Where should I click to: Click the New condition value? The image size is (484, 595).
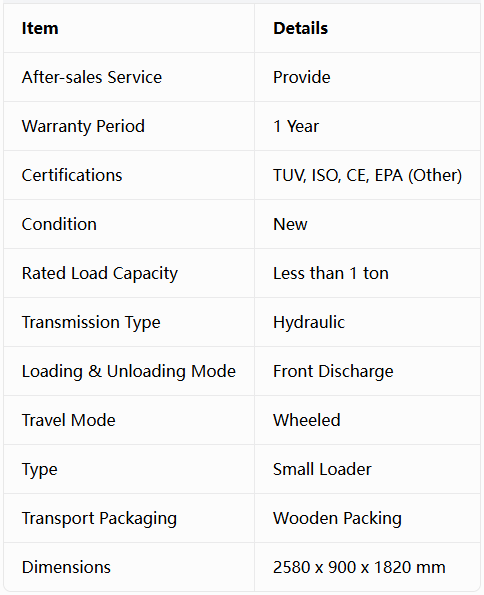(x=290, y=224)
